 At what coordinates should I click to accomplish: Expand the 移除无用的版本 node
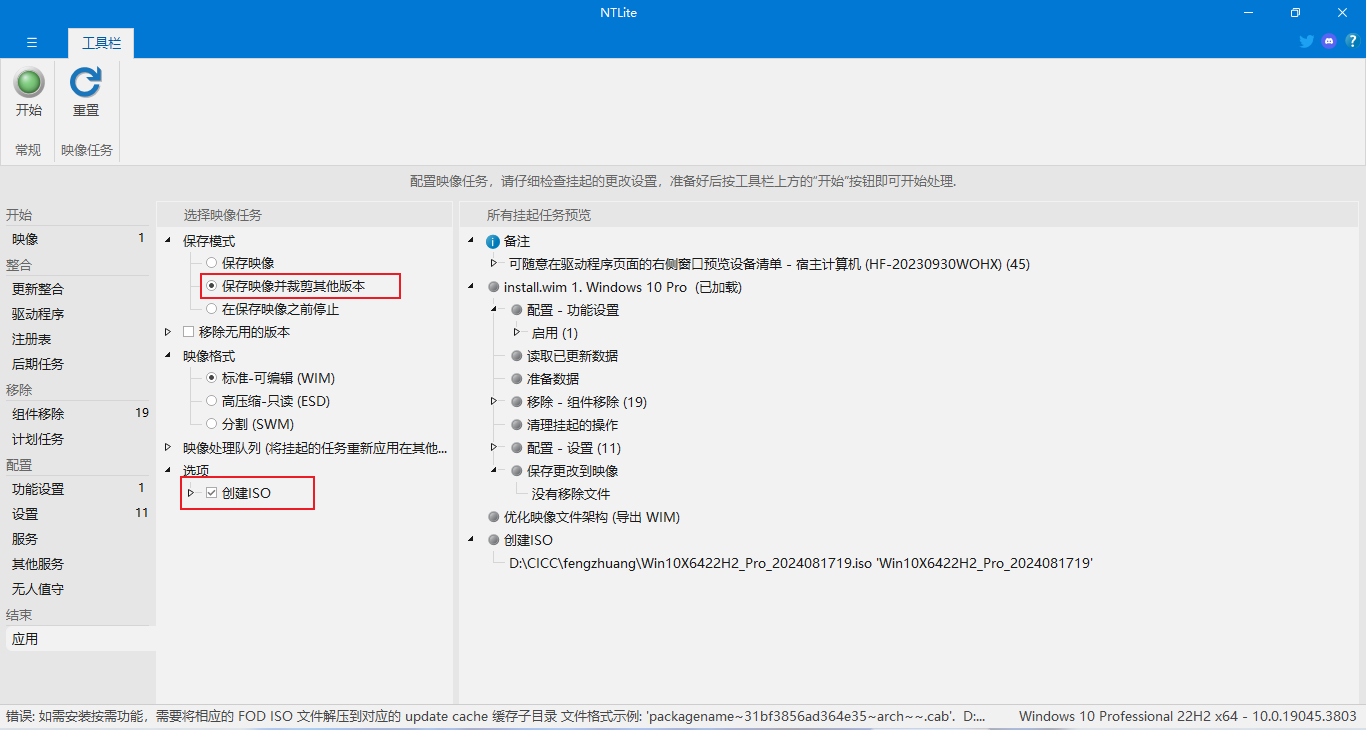coord(168,332)
